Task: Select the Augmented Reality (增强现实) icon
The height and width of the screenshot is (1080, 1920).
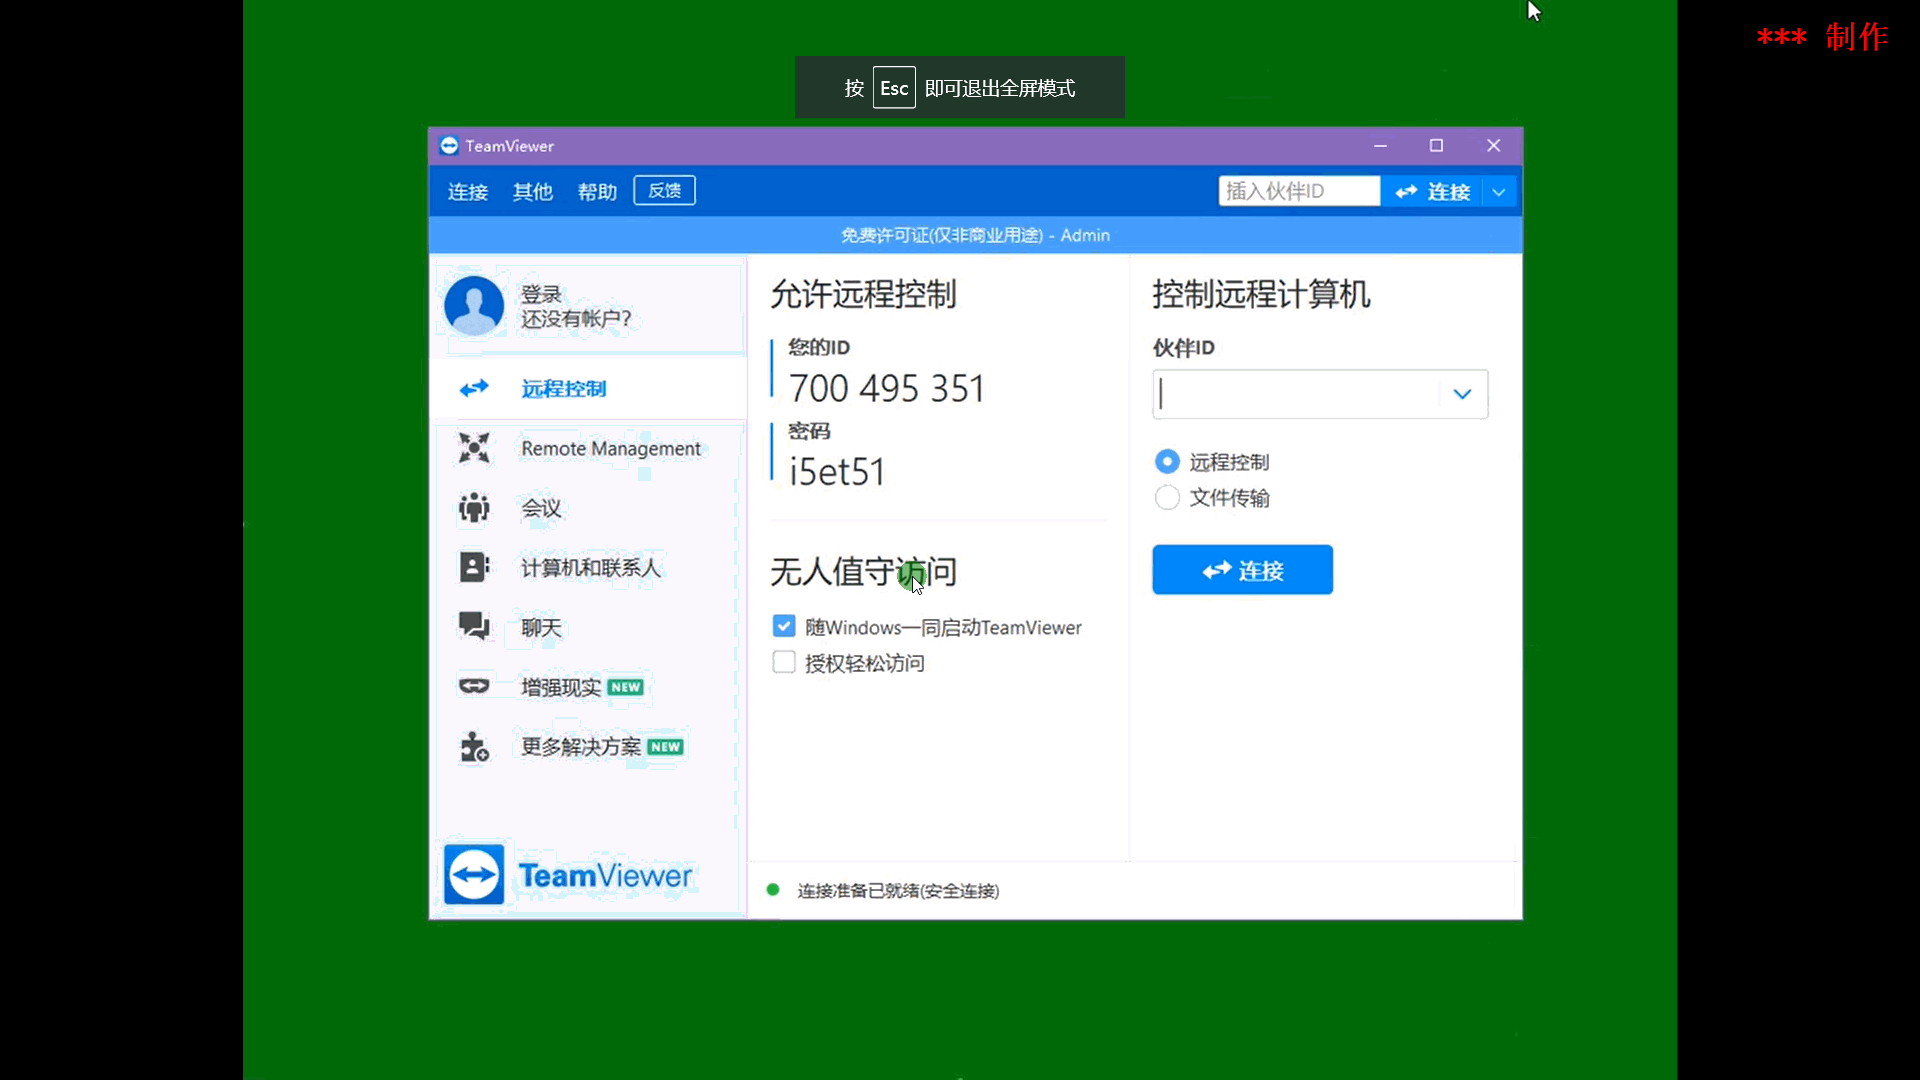Action: [x=474, y=686]
